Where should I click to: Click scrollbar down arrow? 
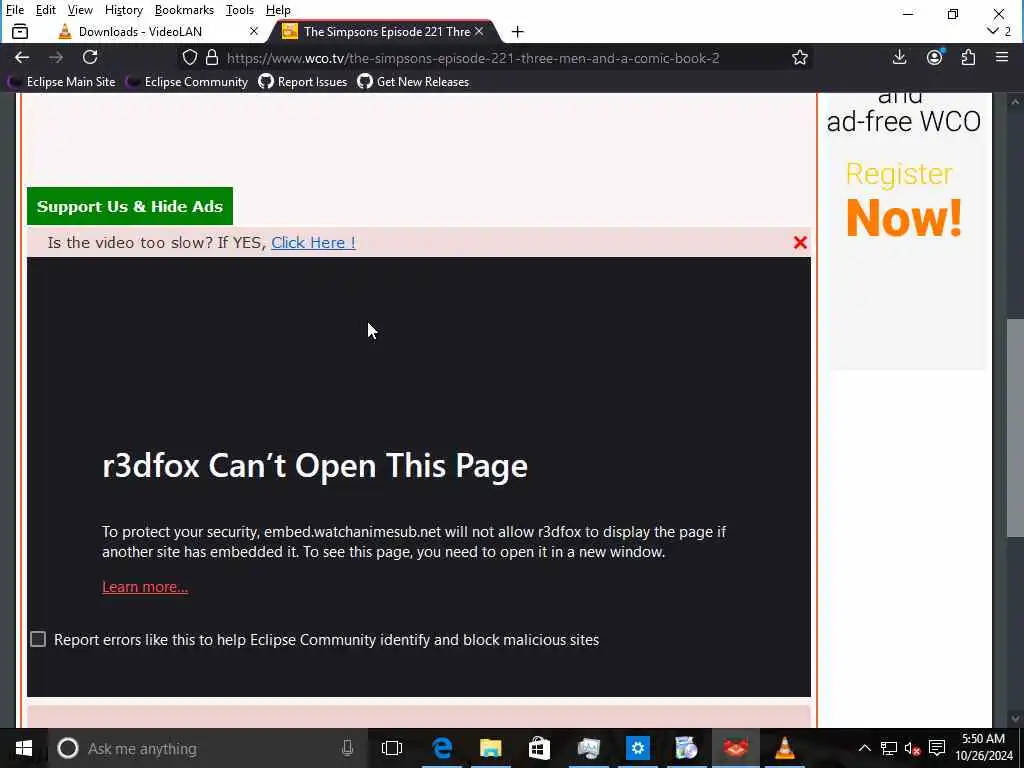[x=1014, y=719]
